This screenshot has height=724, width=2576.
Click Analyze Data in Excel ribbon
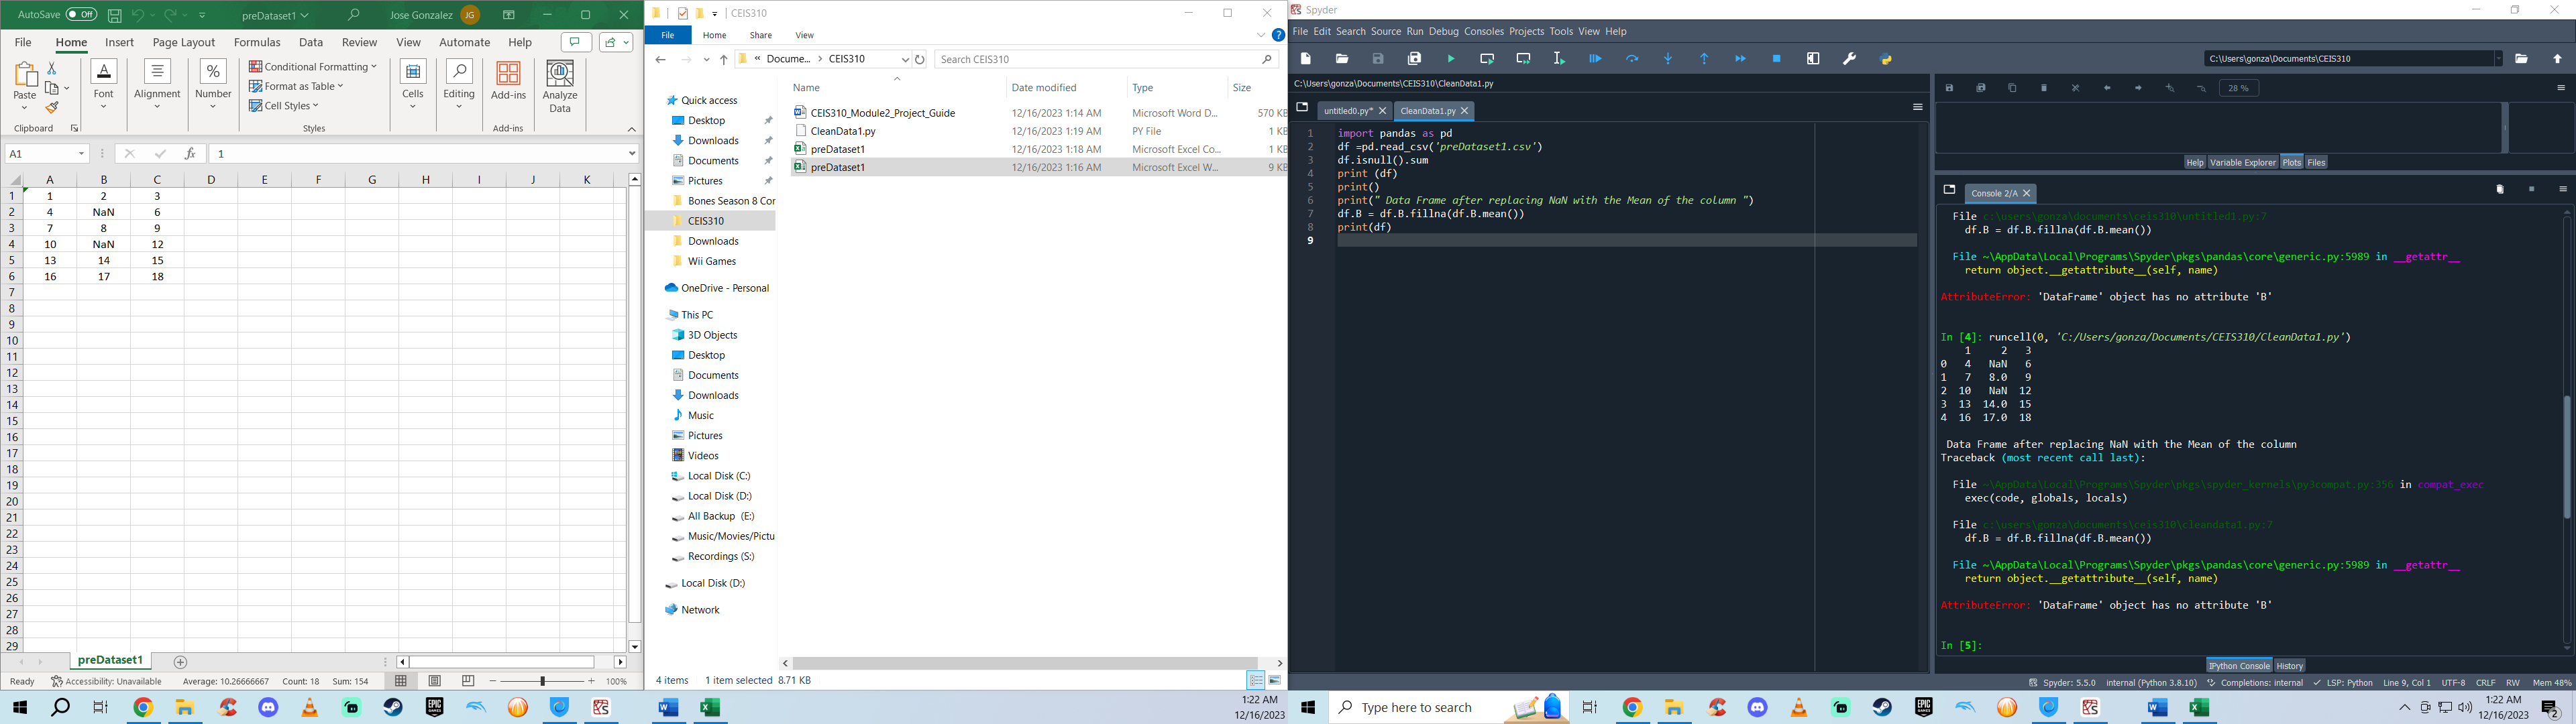(x=560, y=87)
